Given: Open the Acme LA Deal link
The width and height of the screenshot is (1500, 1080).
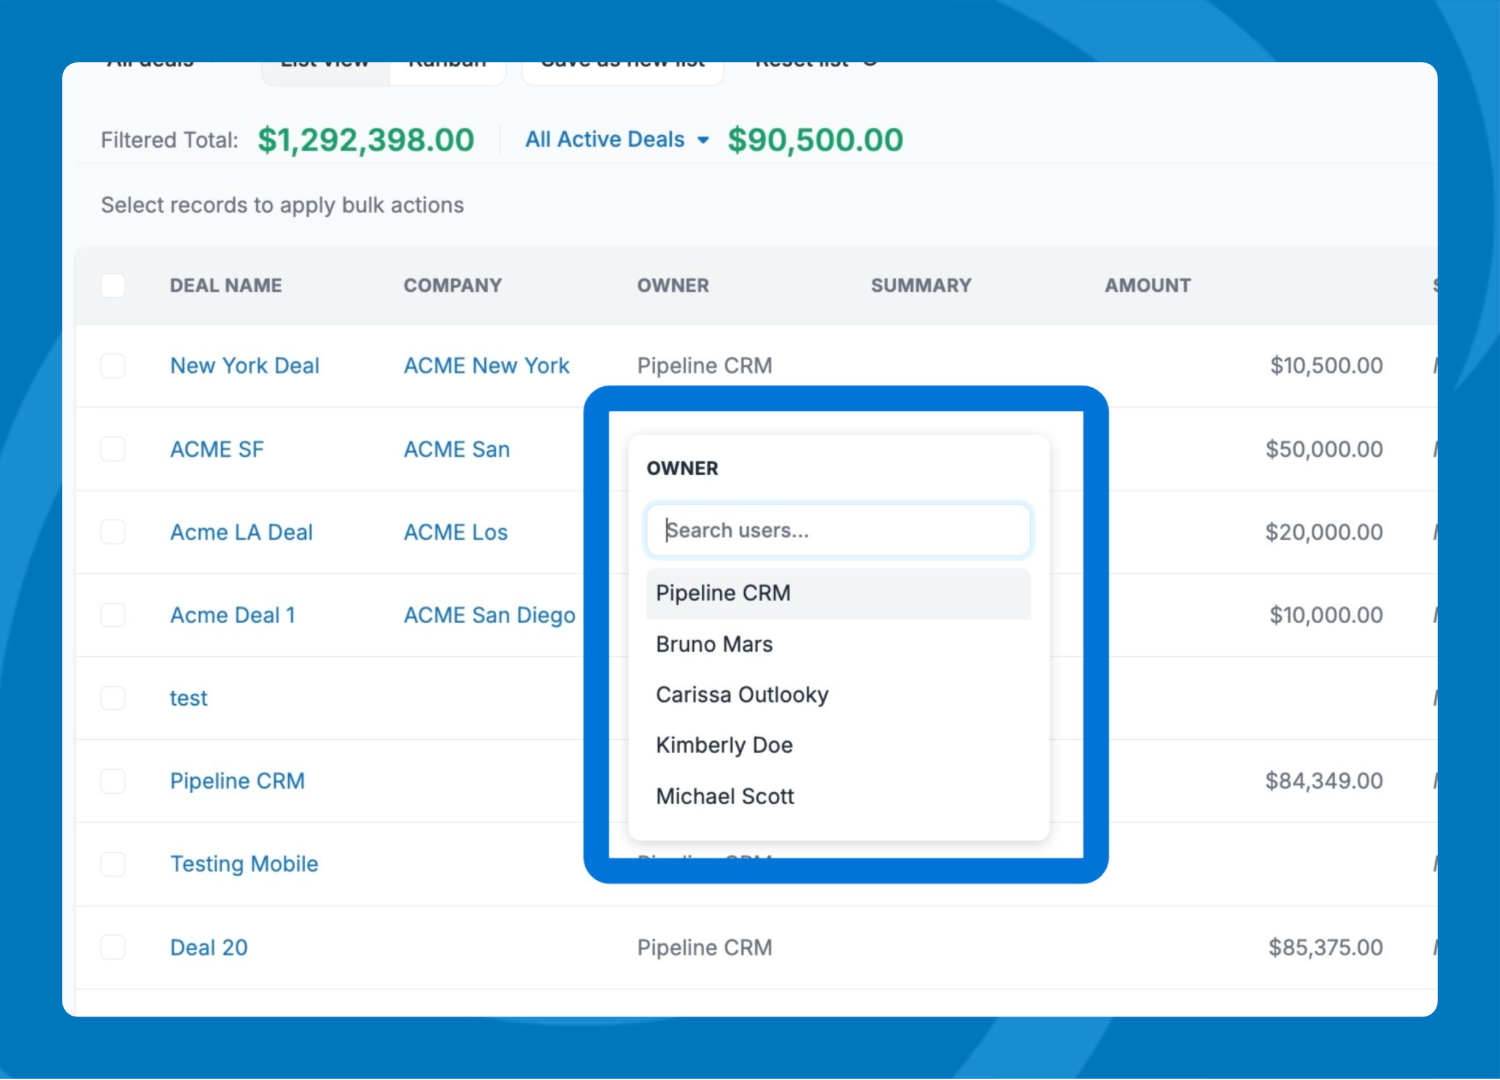Looking at the screenshot, I should 241,532.
